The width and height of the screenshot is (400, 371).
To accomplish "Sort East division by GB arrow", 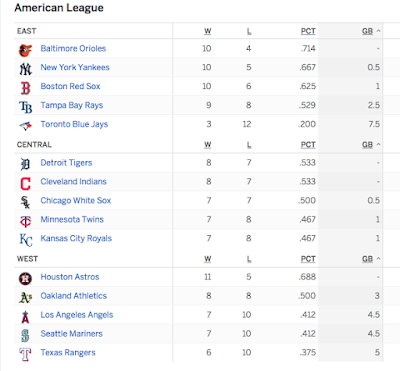I will click(378, 31).
